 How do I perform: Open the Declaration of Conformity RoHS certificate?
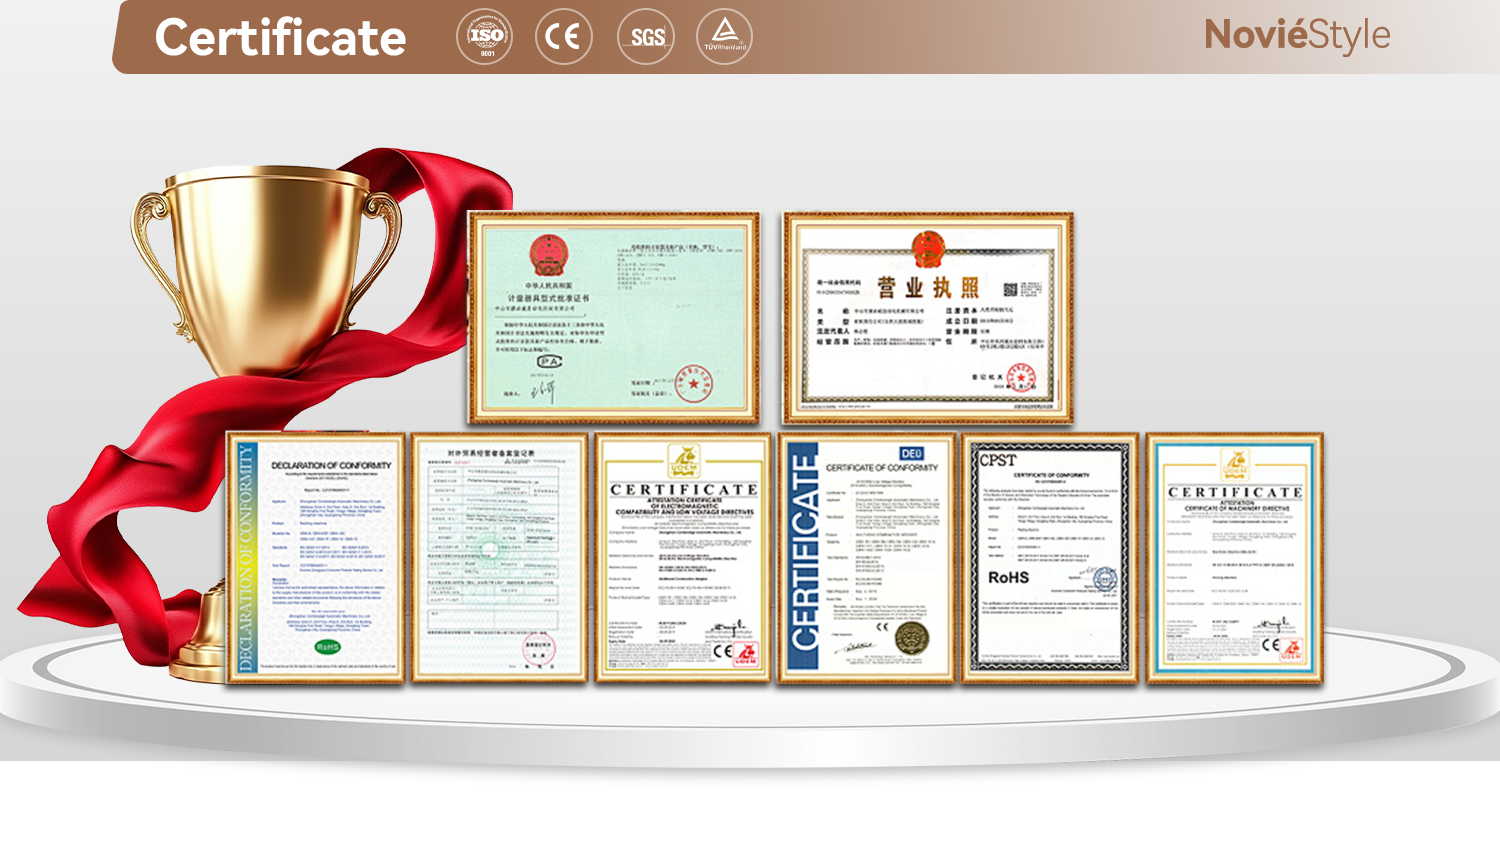pos(316,558)
